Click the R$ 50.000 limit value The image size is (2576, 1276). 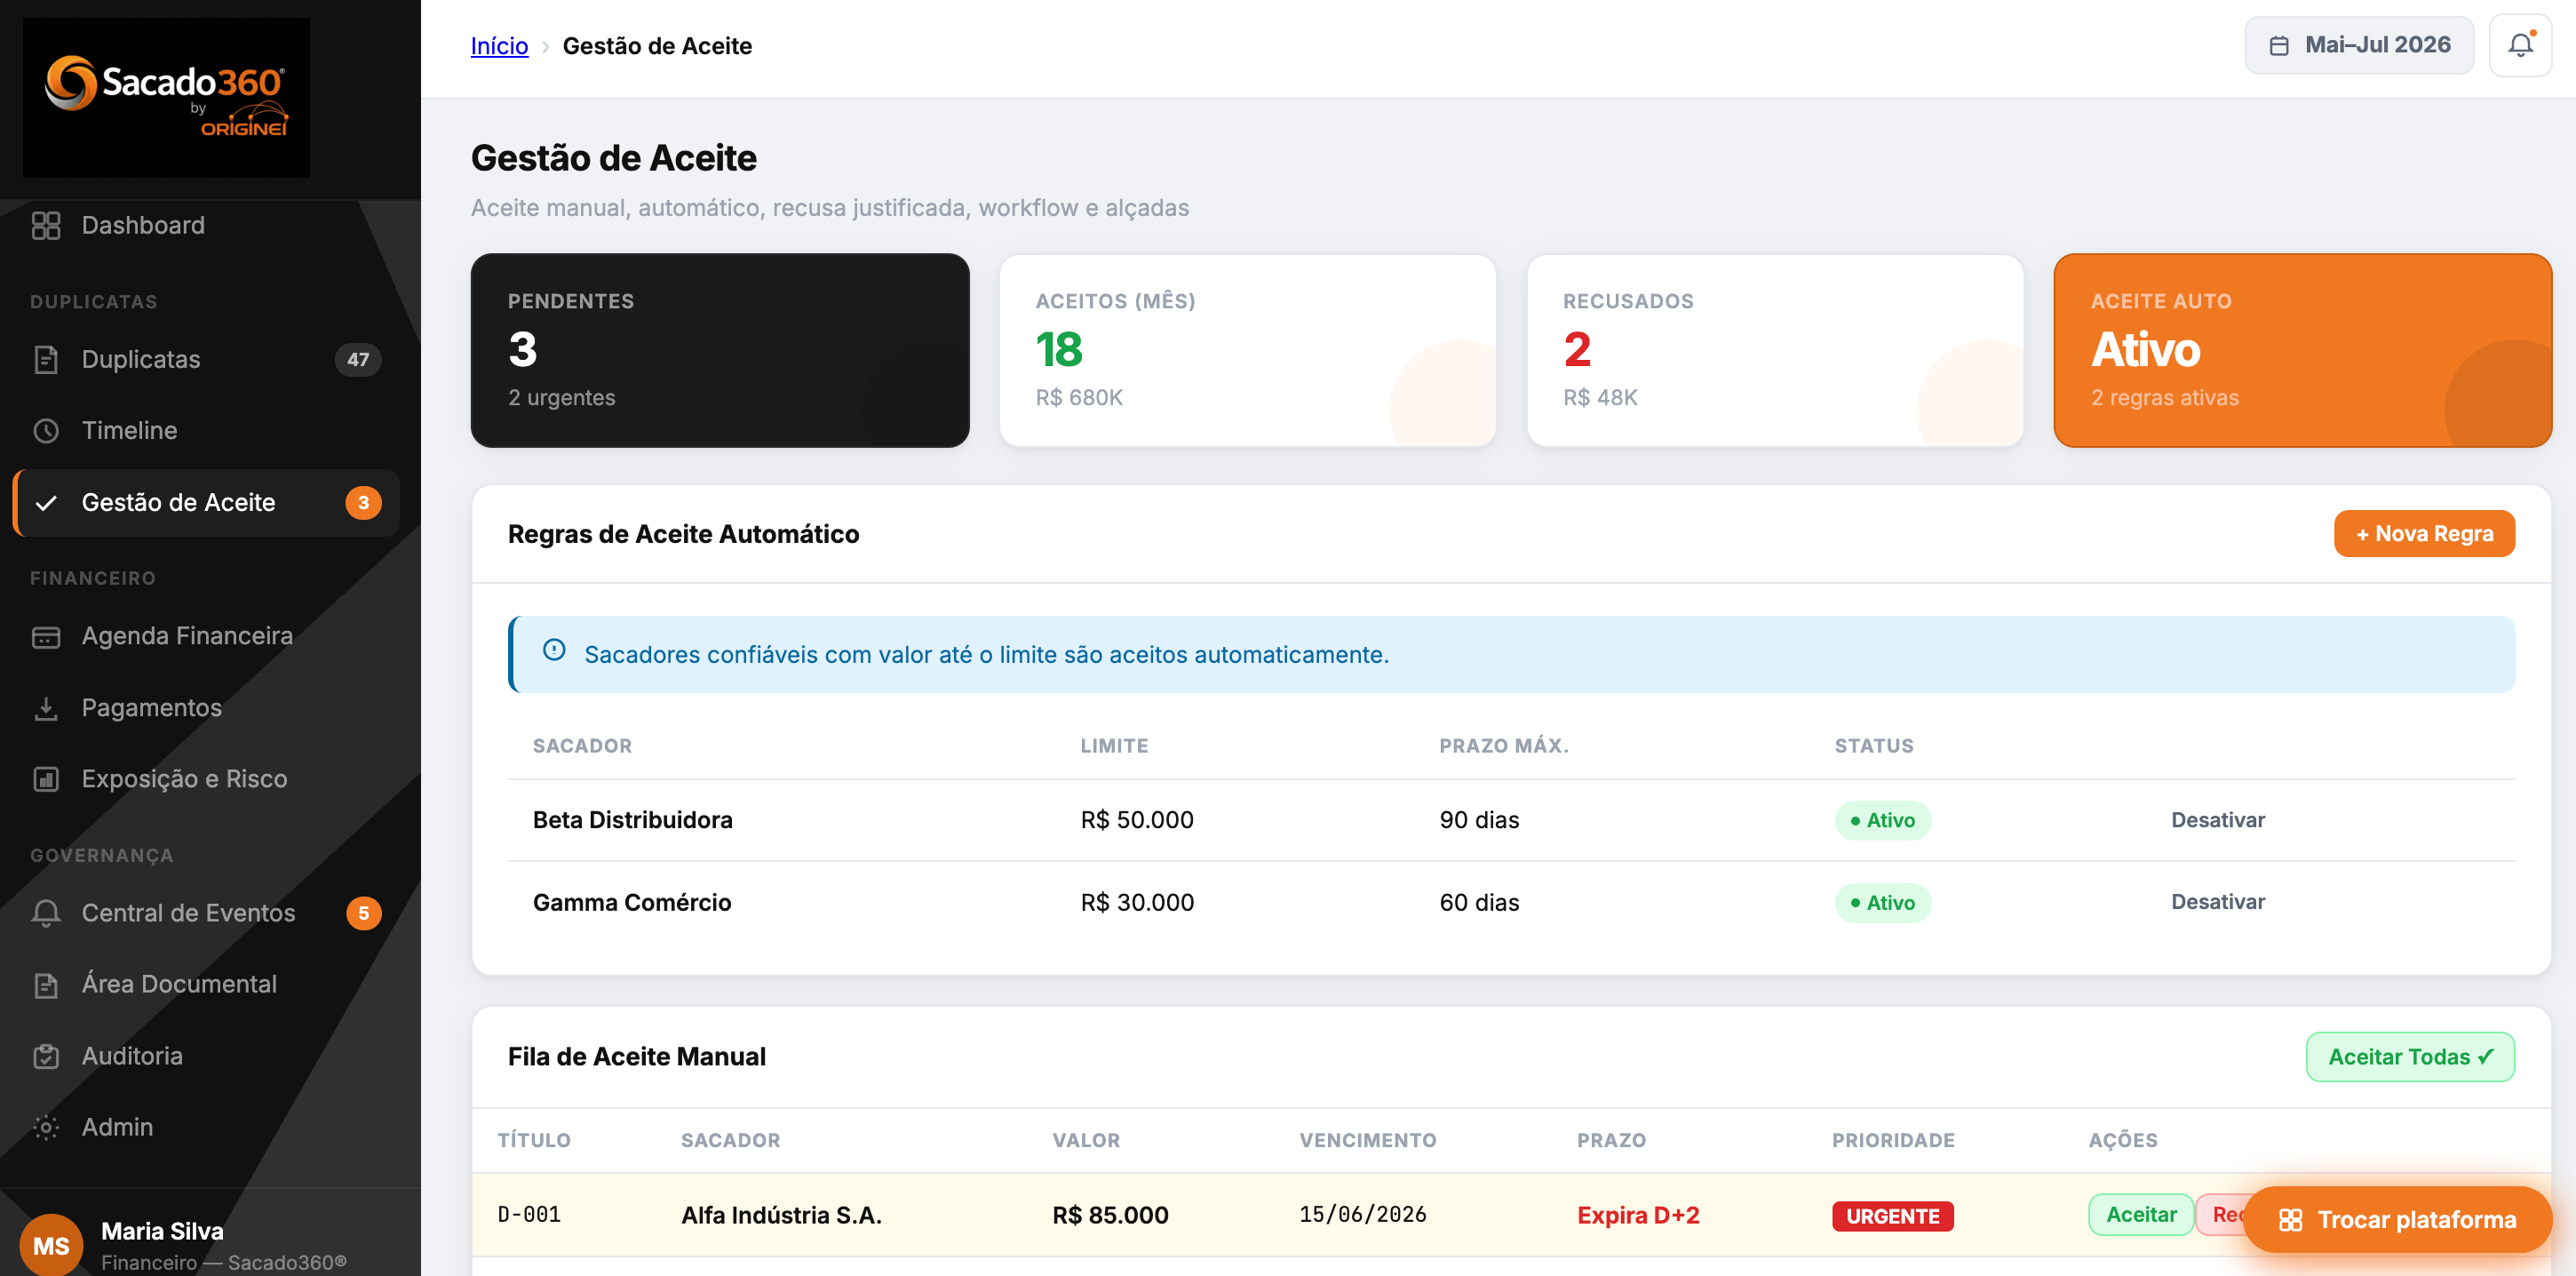[1137, 820]
